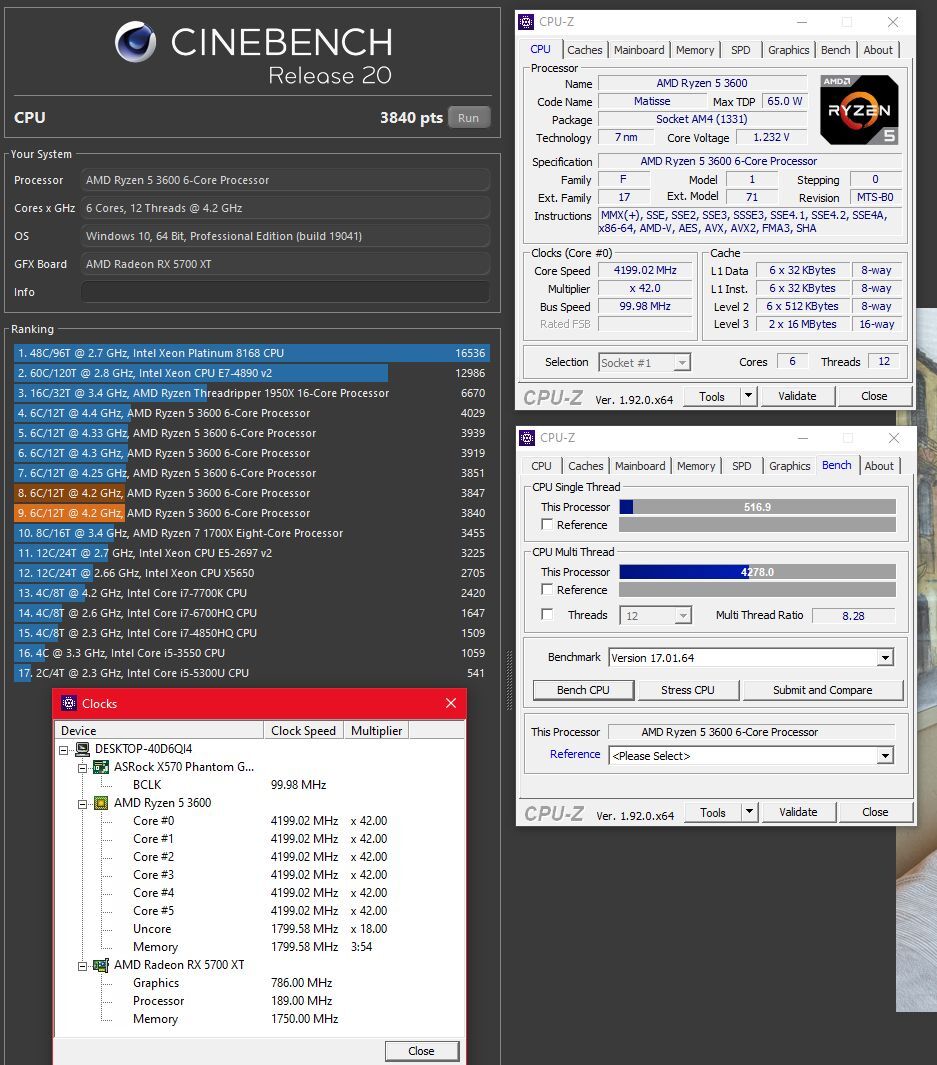
Task: Click the AMD Radeon RX 5700 XT card icon
Action: click(x=101, y=965)
